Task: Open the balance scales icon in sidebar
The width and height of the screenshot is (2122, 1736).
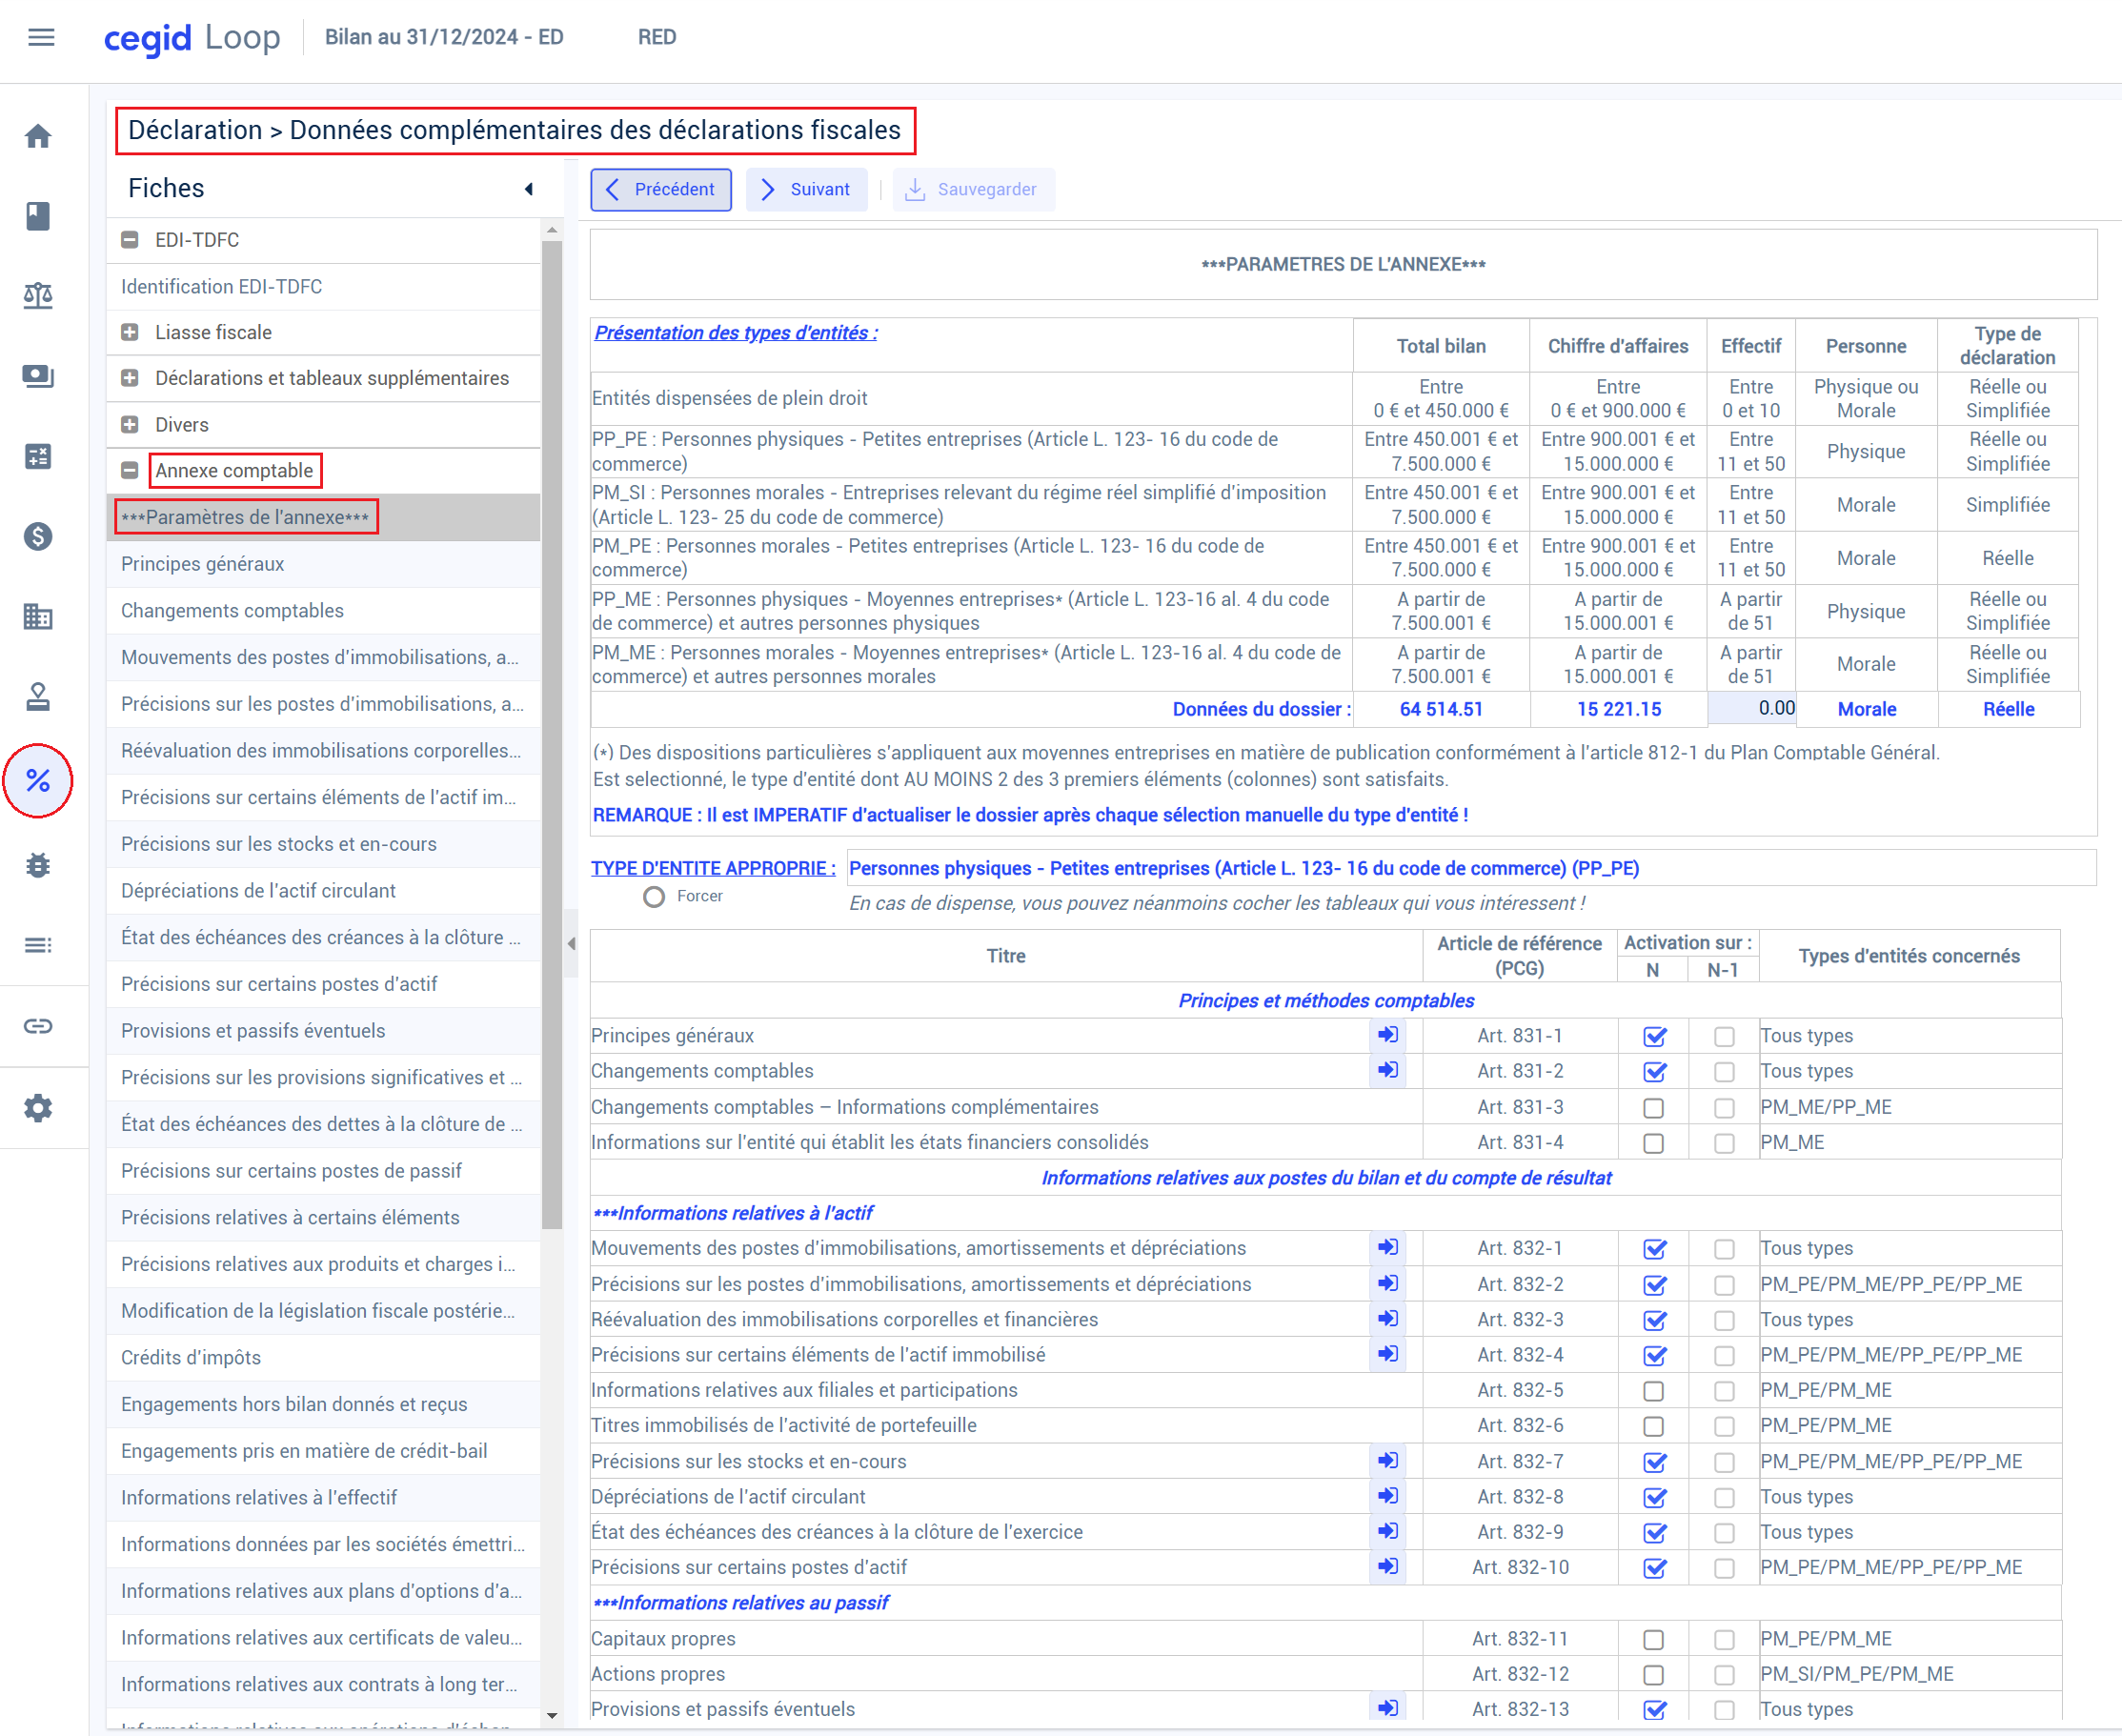Action: pyautogui.click(x=38, y=296)
